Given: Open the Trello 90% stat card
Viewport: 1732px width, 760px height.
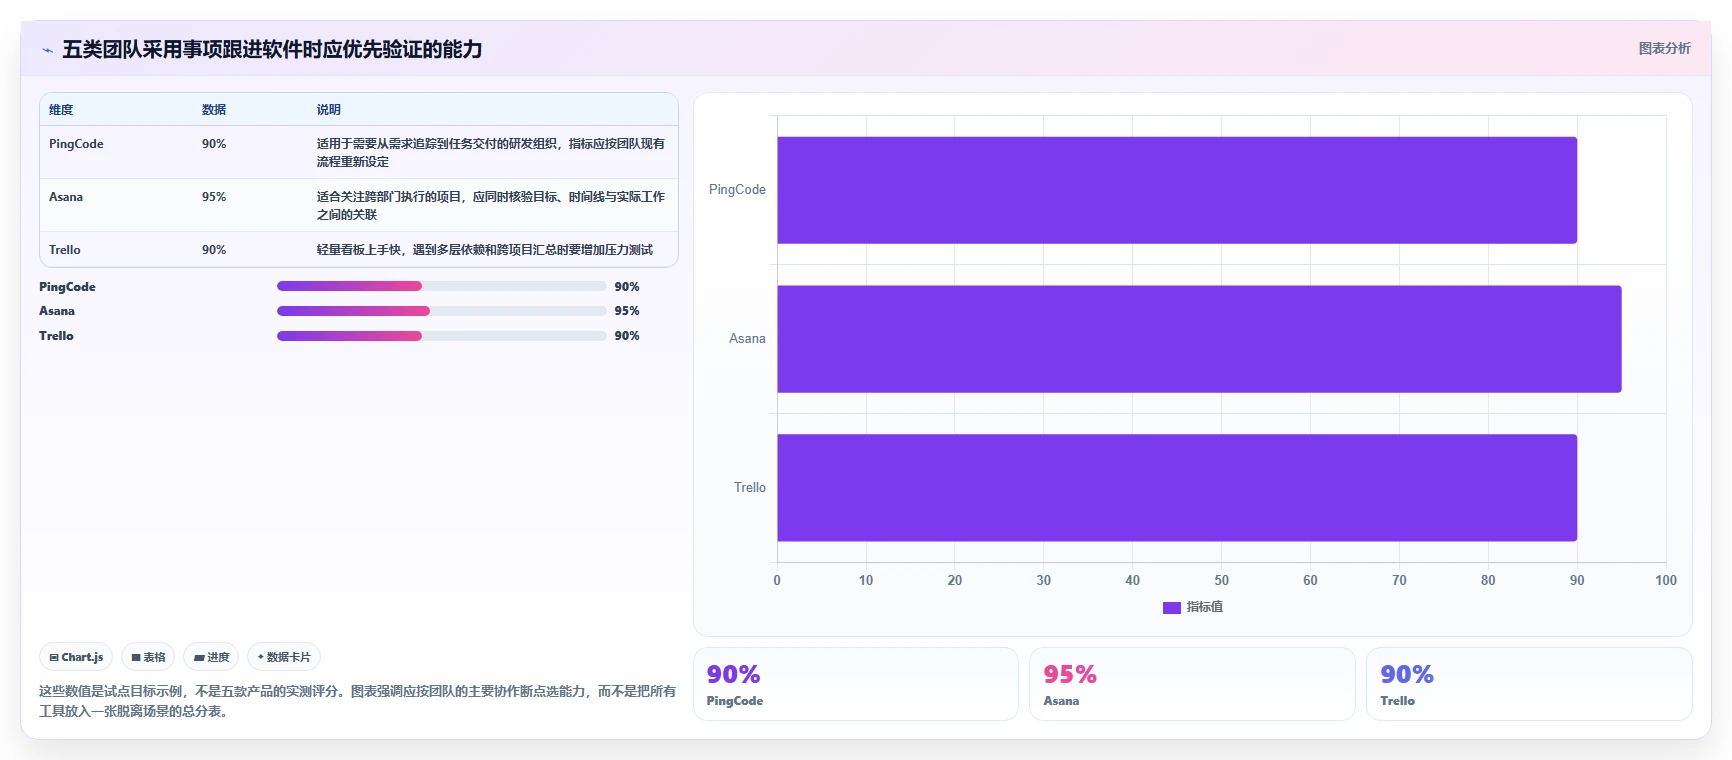Looking at the screenshot, I should tap(1529, 684).
